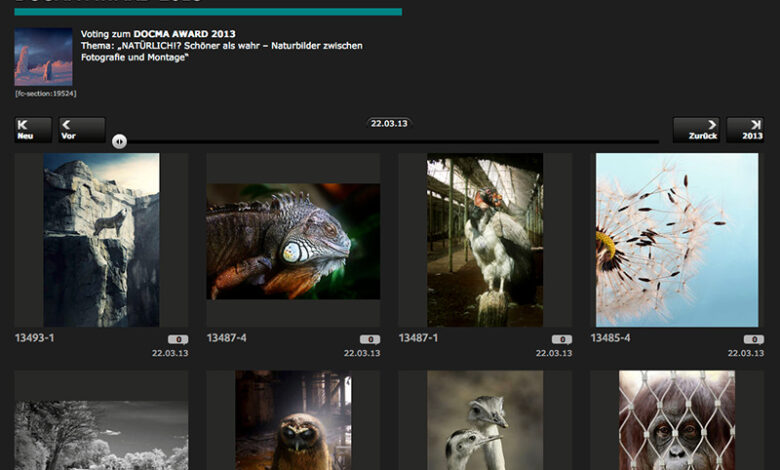Click the fc-section:19524 label
This screenshot has width=780, height=470.
[x=46, y=94]
